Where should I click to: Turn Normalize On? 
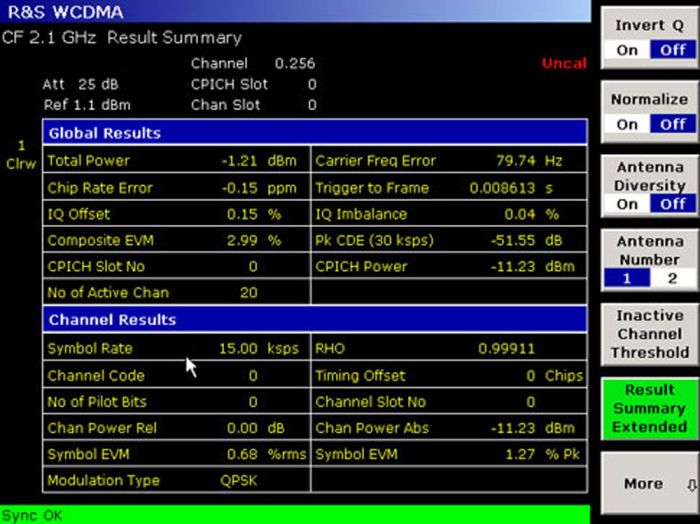pos(627,124)
